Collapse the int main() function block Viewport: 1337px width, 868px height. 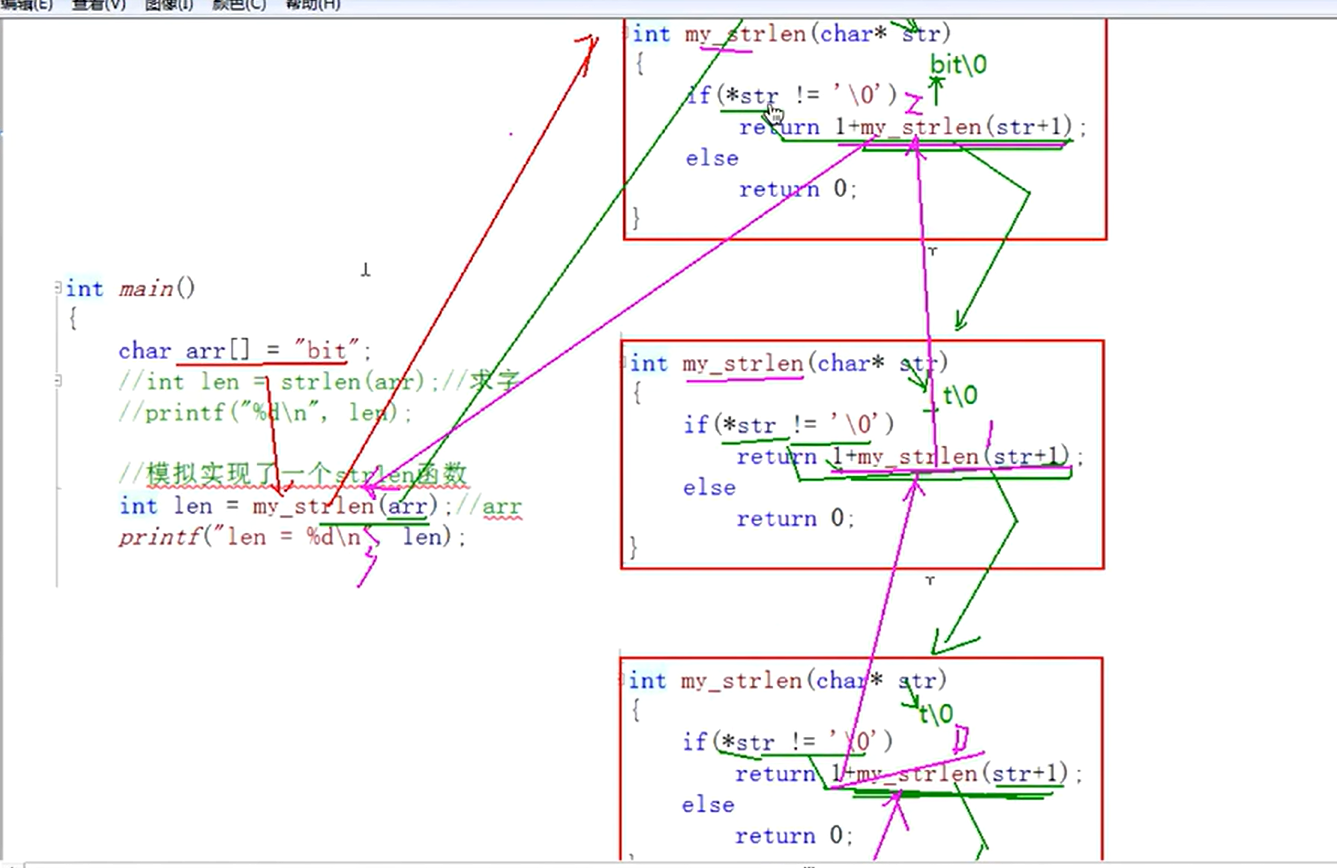tap(58, 289)
